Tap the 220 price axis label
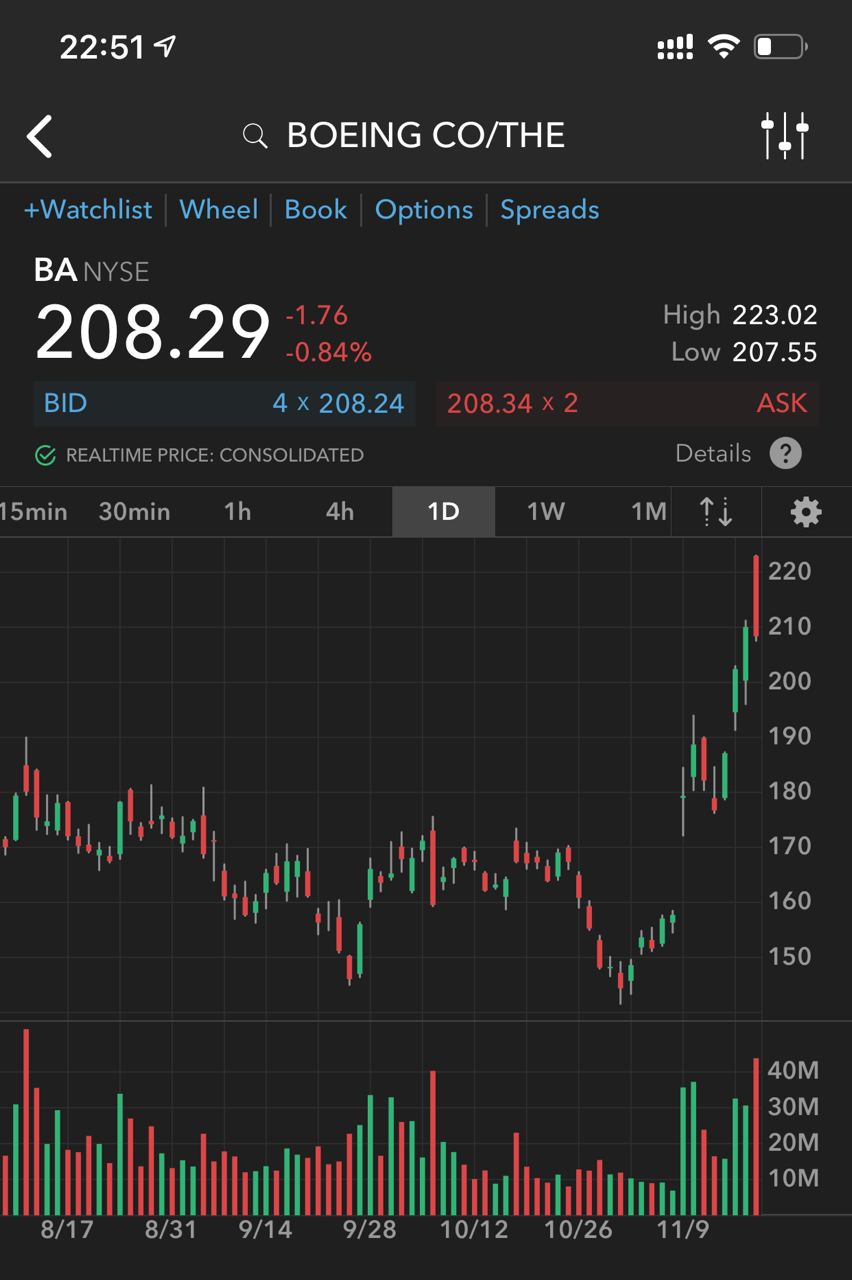This screenshot has width=852, height=1280. (x=789, y=572)
